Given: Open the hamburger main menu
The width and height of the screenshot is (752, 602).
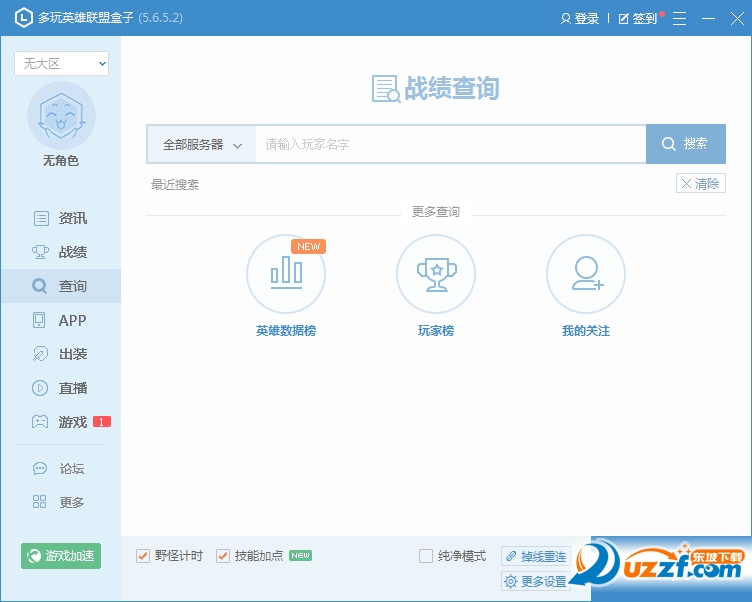Looking at the screenshot, I should (679, 19).
